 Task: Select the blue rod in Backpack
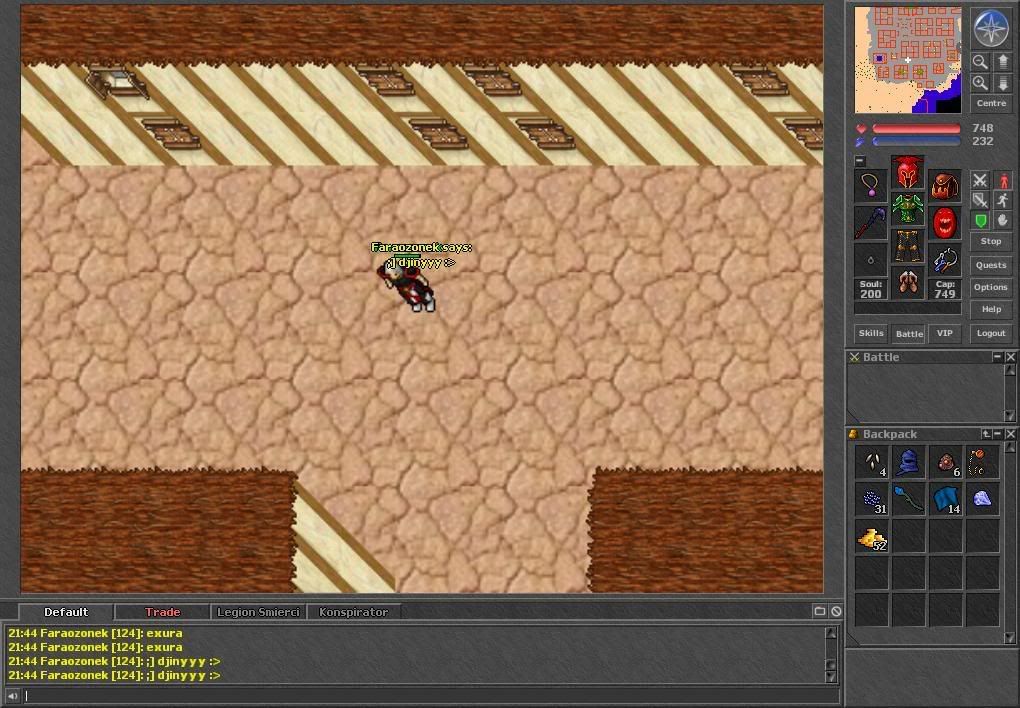pyautogui.click(x=908, y=499)
